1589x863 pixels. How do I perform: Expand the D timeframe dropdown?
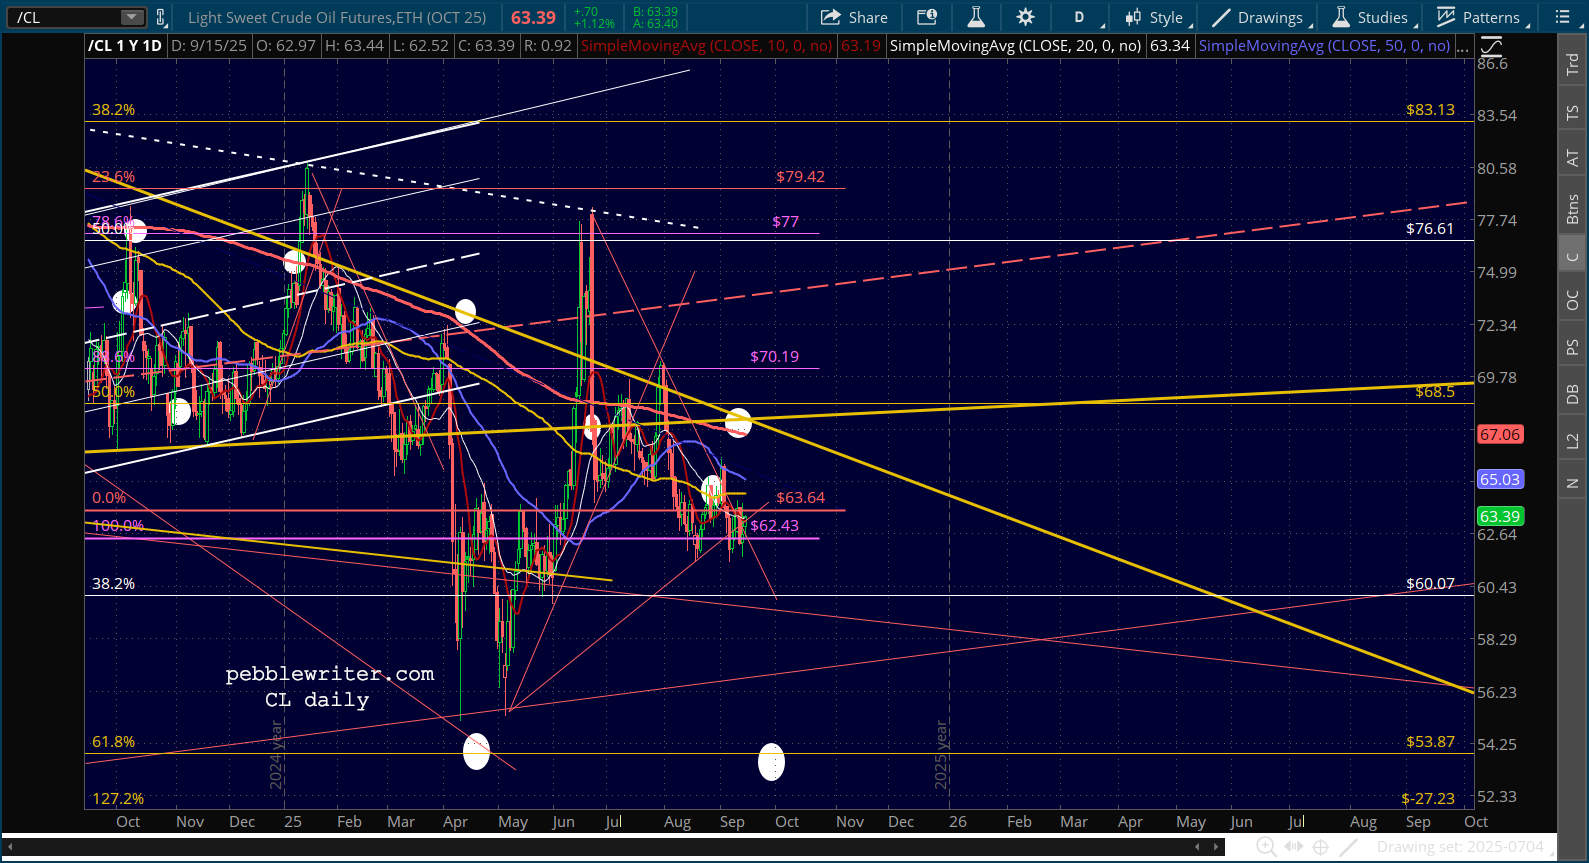[x=1085, y=17]
